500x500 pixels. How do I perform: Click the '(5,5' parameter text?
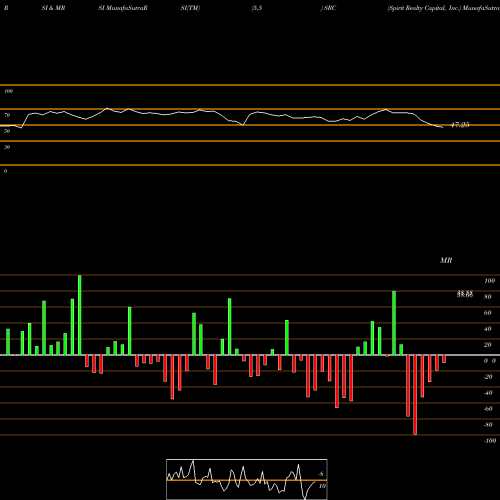(257, 8)
